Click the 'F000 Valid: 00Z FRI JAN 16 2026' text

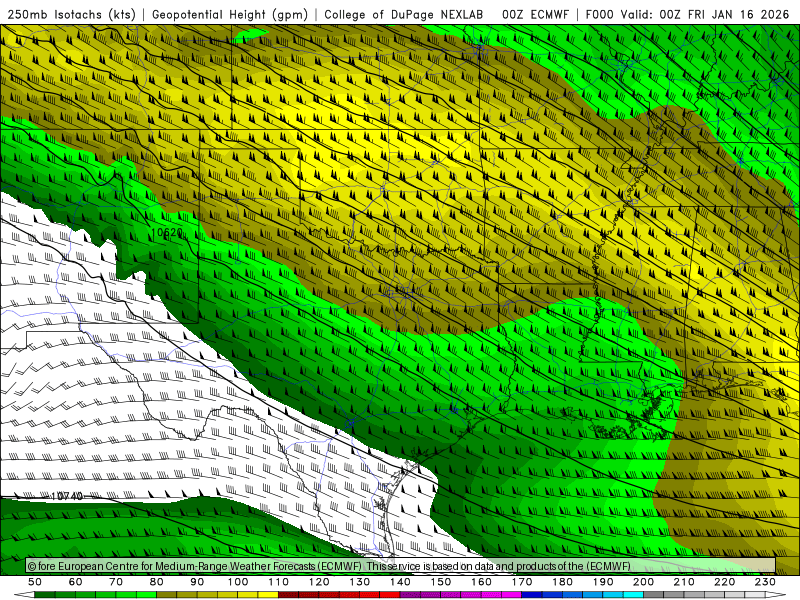tap(687, 15)
